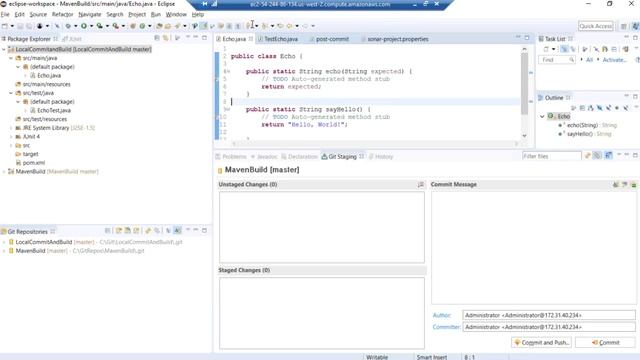Screen dimensions: 640x360
Task: Click the Commit button
Action: coord(605,342)
